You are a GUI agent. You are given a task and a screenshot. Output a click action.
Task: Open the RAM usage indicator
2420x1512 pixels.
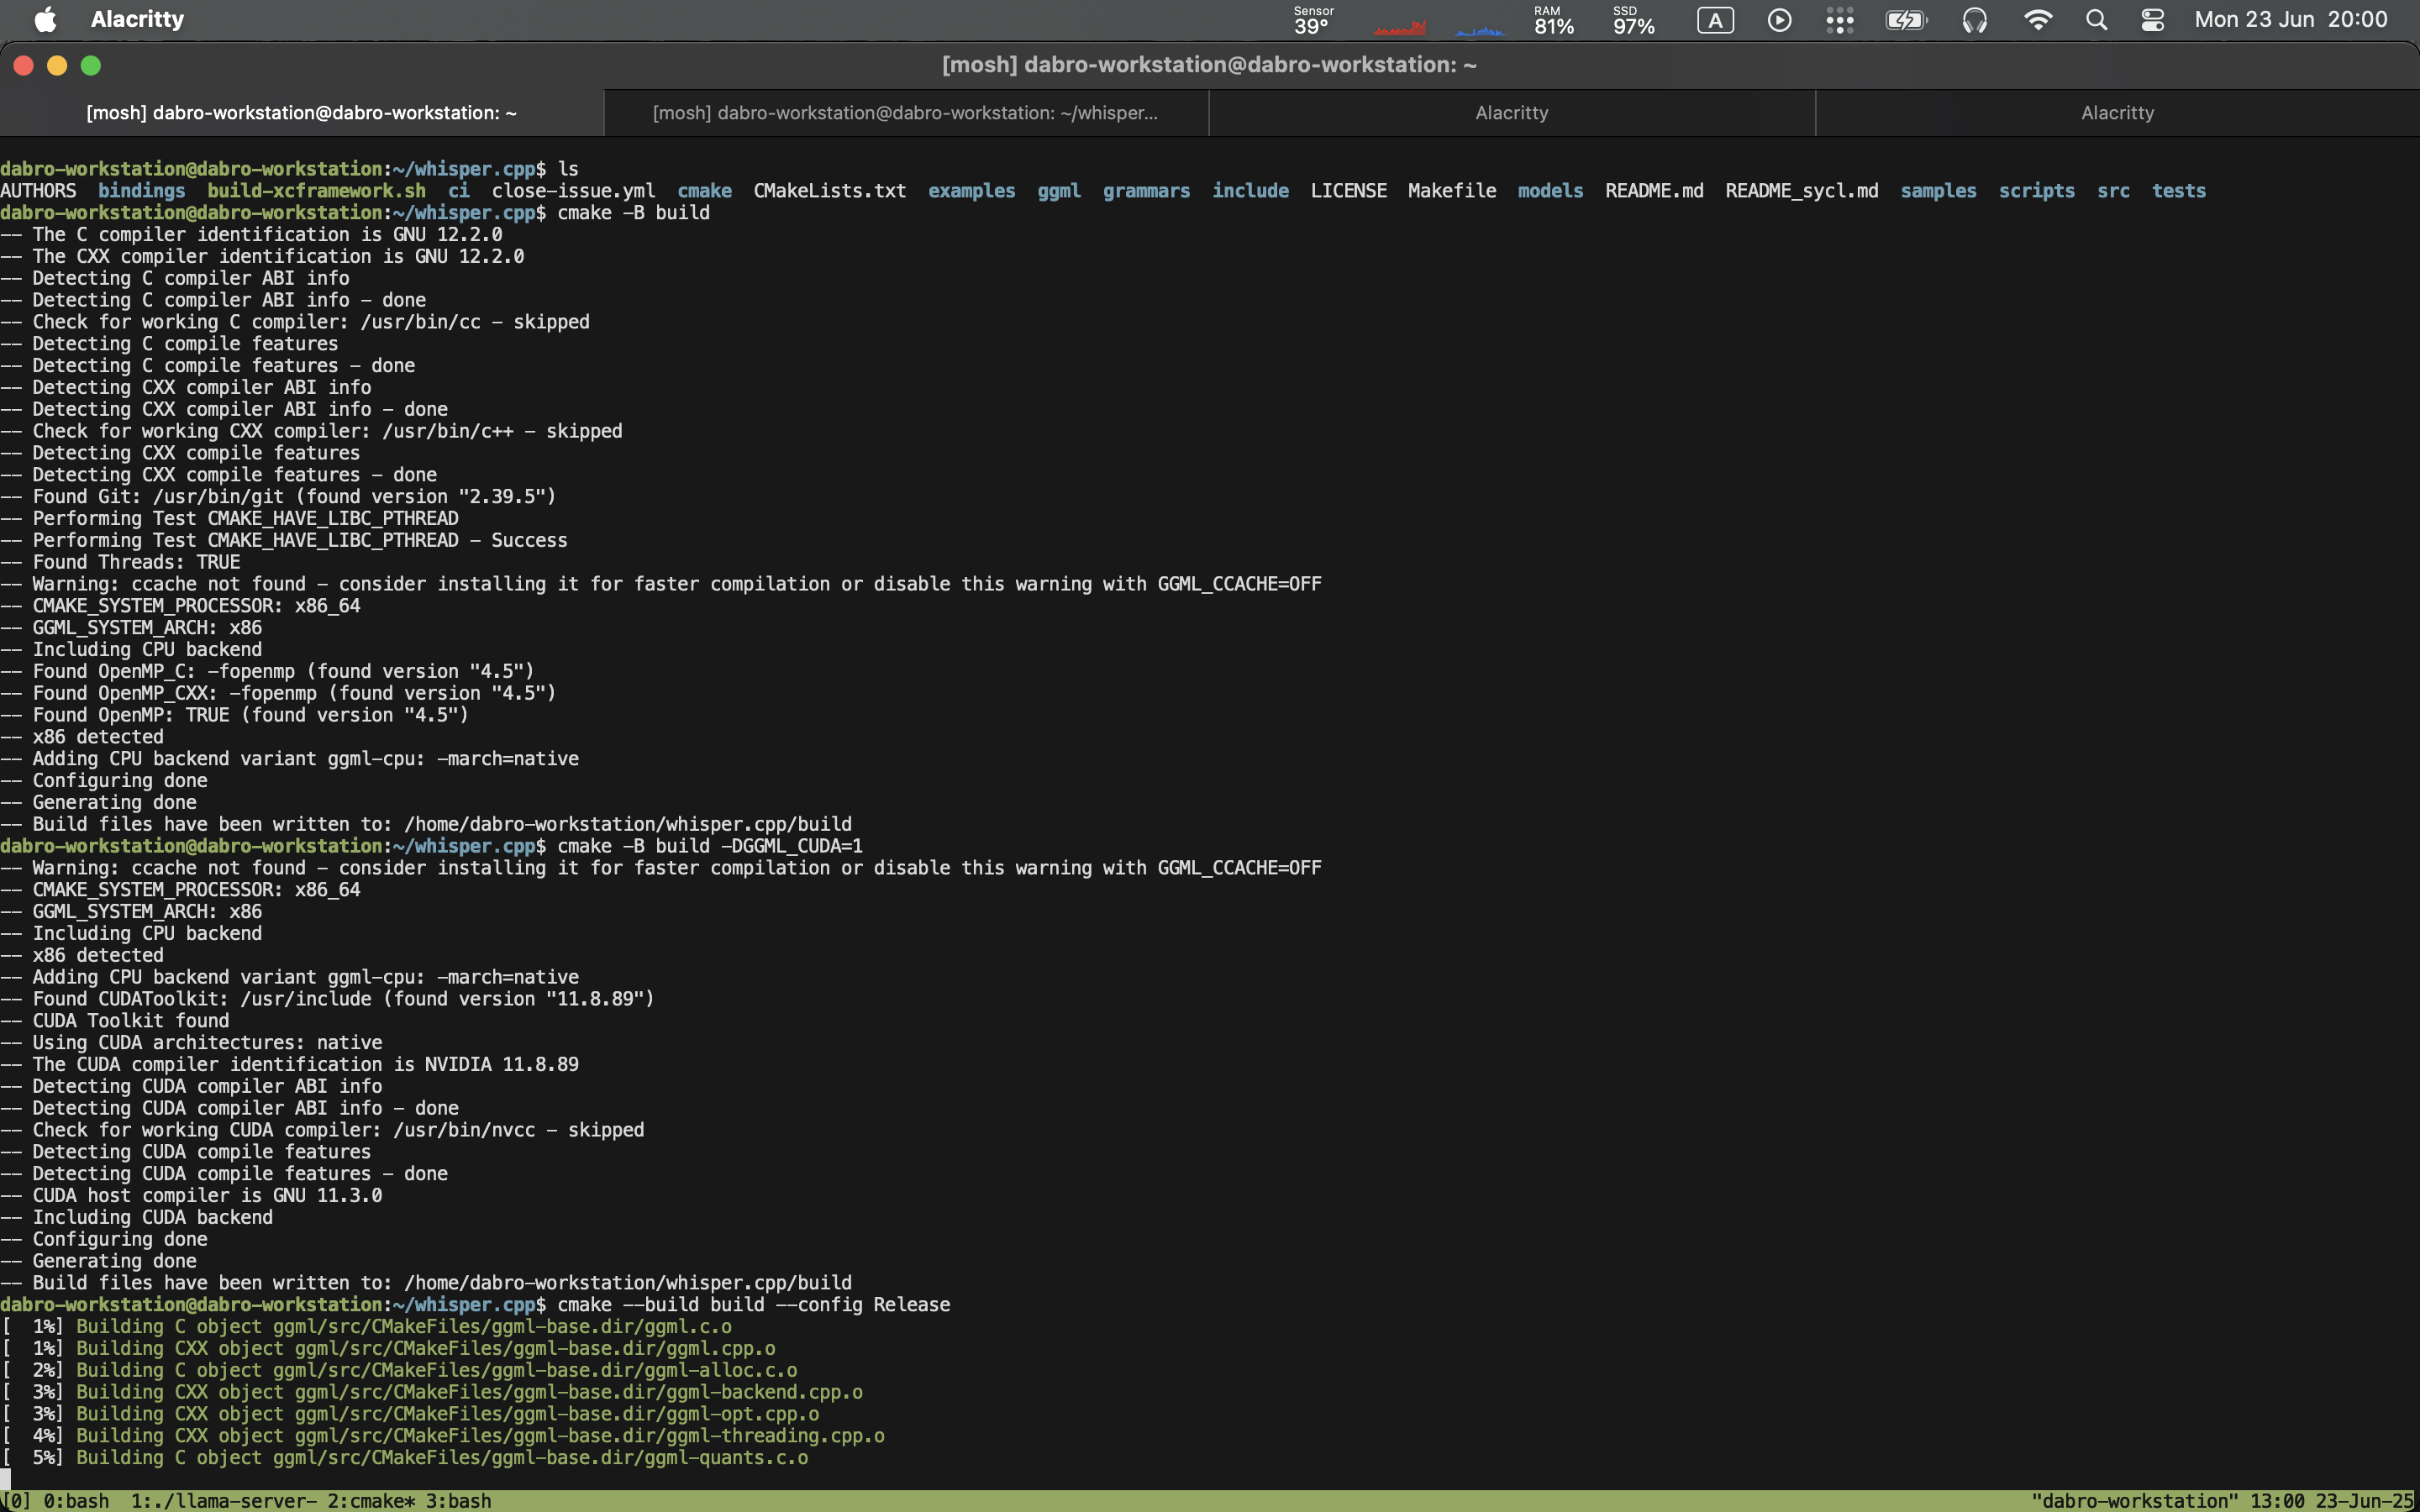[1553, 20]
